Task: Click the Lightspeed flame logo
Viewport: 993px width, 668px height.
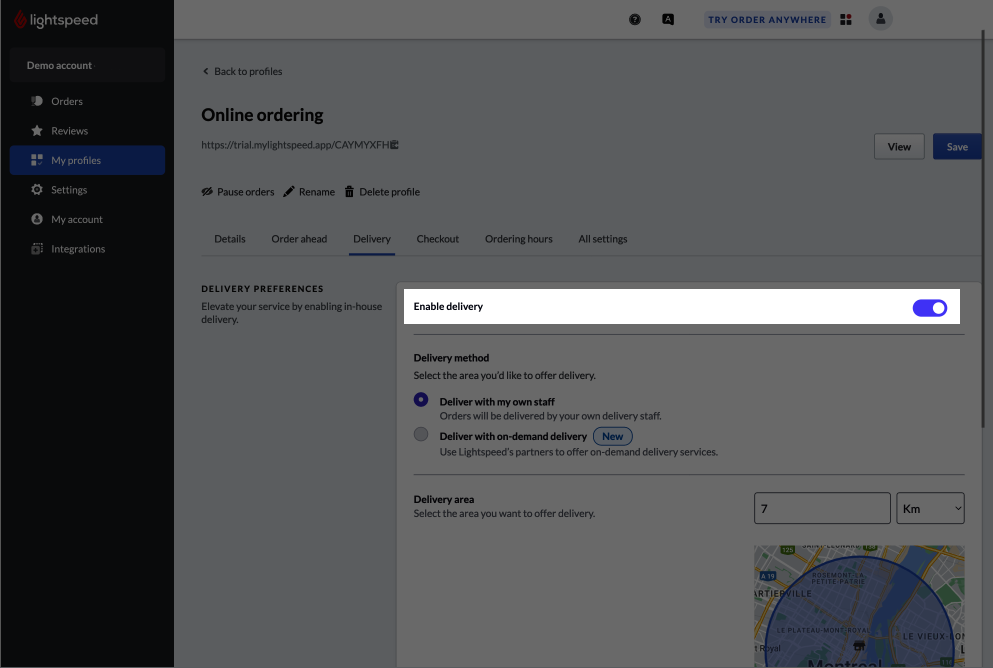Action: click(20, 20)
